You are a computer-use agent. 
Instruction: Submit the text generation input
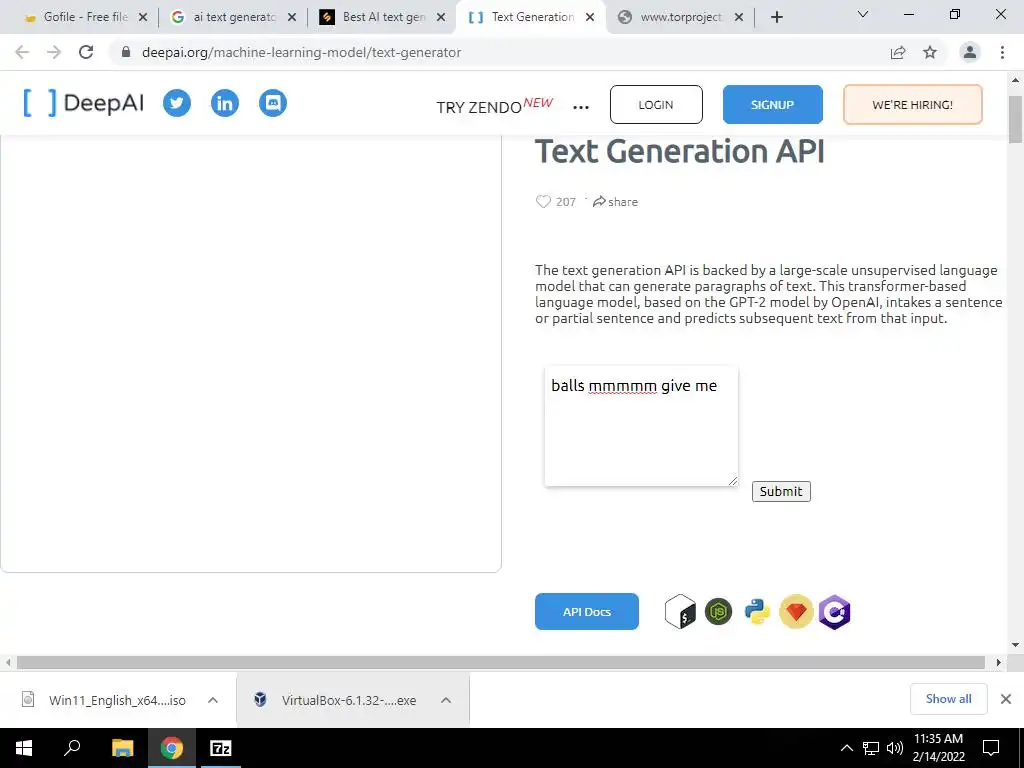point(781,492)
